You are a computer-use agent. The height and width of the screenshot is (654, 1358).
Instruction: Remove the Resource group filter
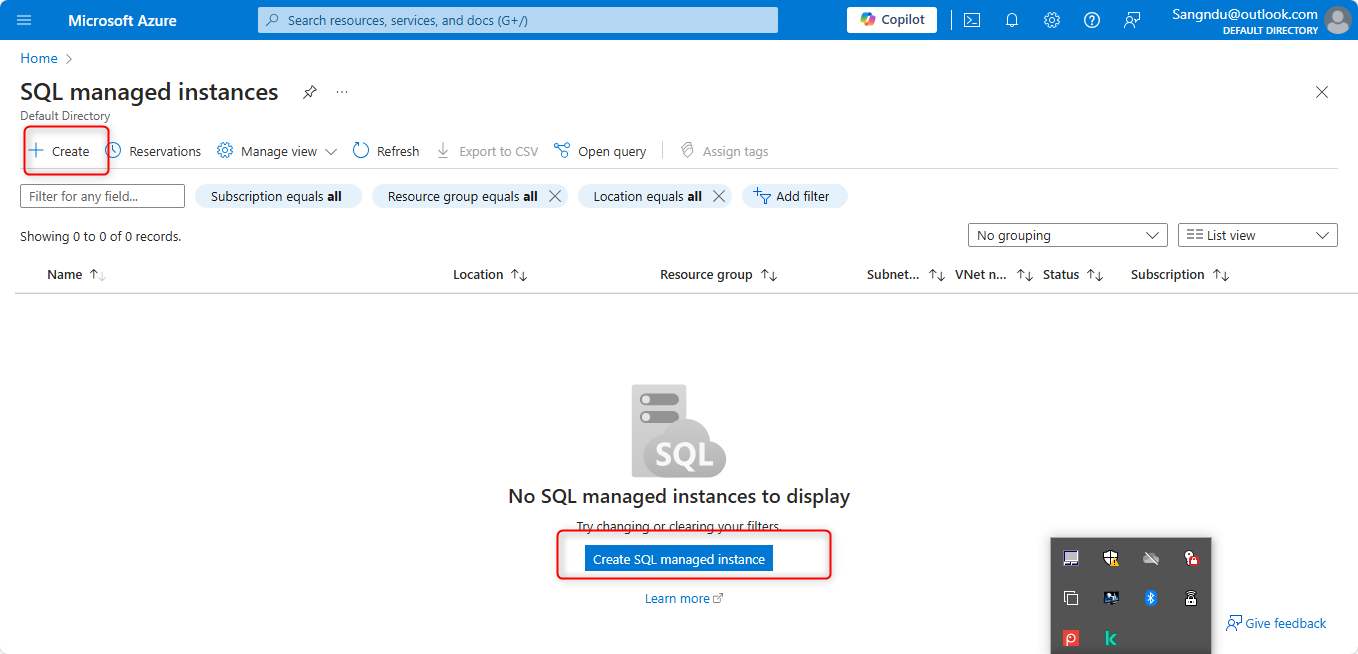tap(555, 196)
